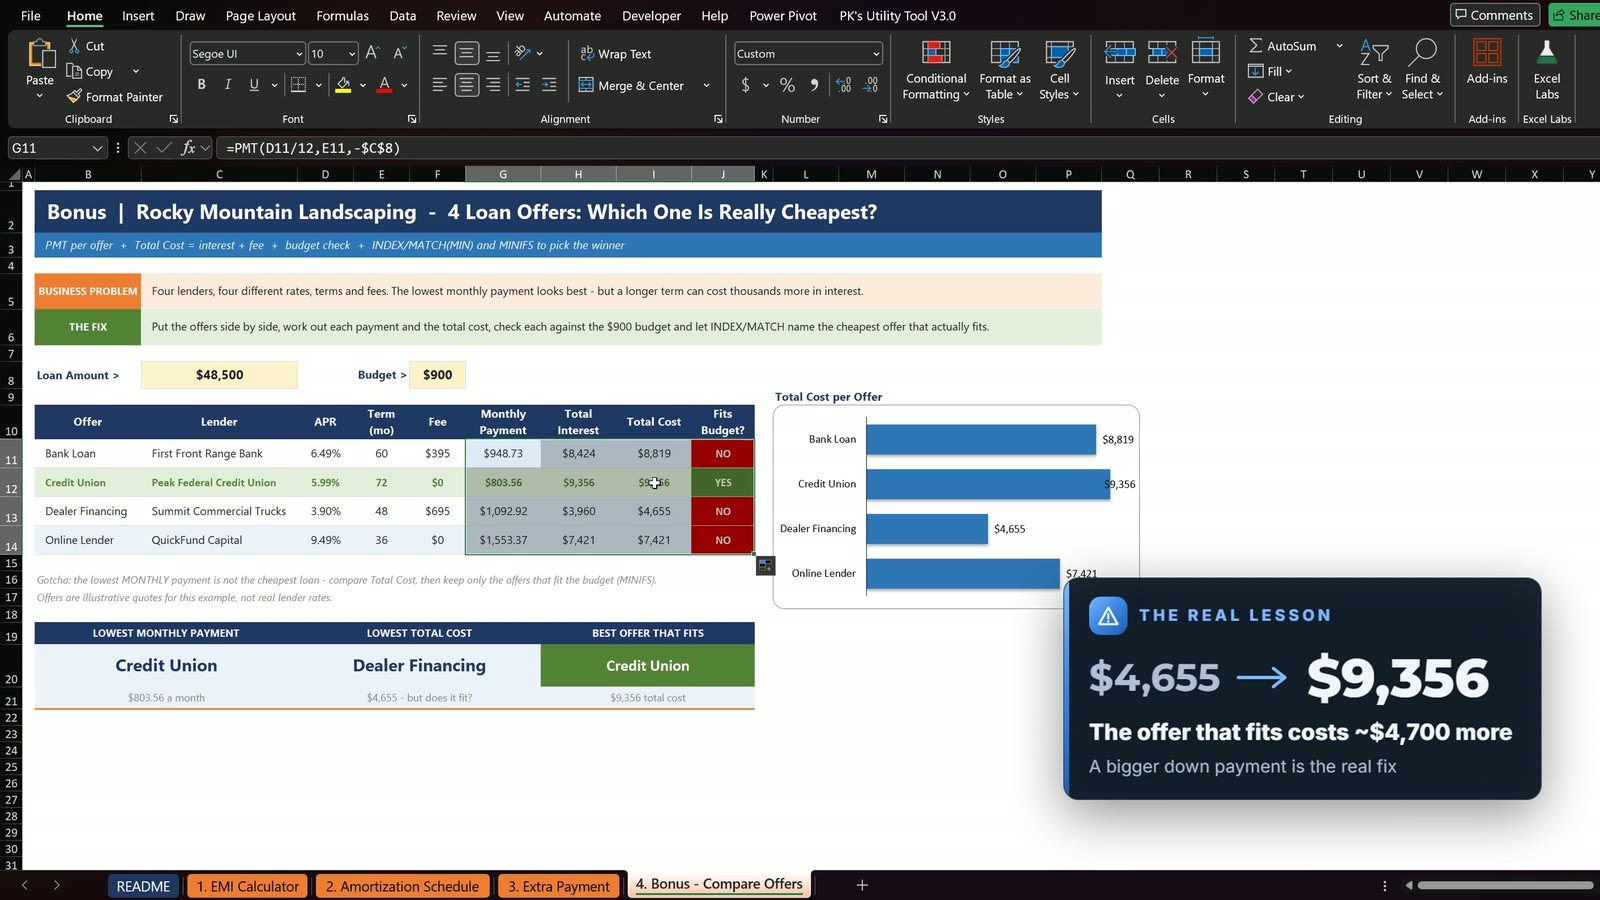Click Quick Analysis icon below table
This screenshot has height=900, width=1600.
(765, 566)
